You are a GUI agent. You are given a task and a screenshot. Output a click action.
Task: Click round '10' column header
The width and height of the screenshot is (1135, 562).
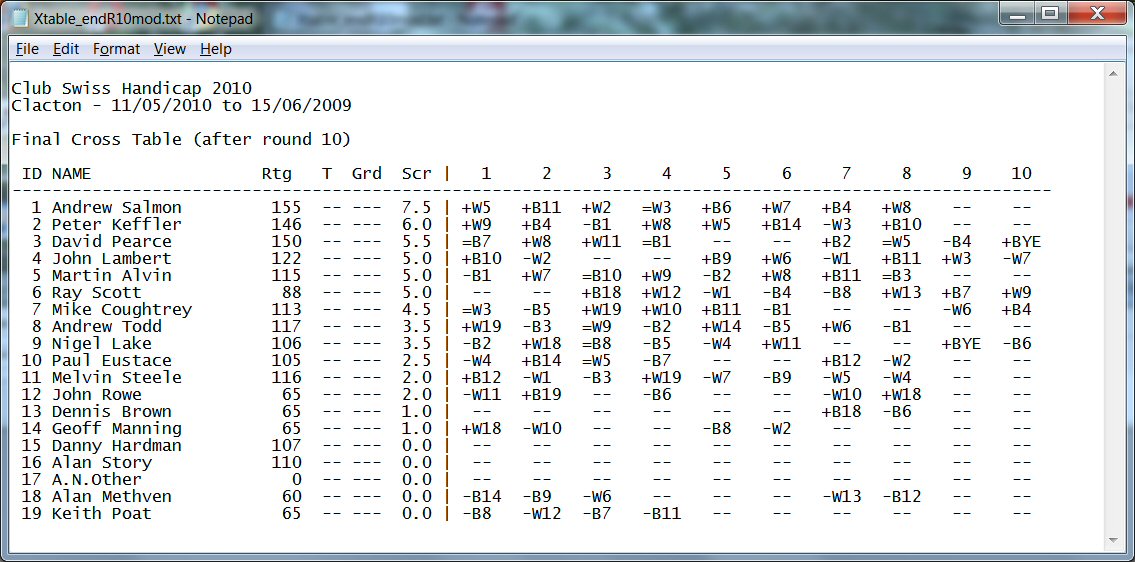click(x=1021, y=174)
